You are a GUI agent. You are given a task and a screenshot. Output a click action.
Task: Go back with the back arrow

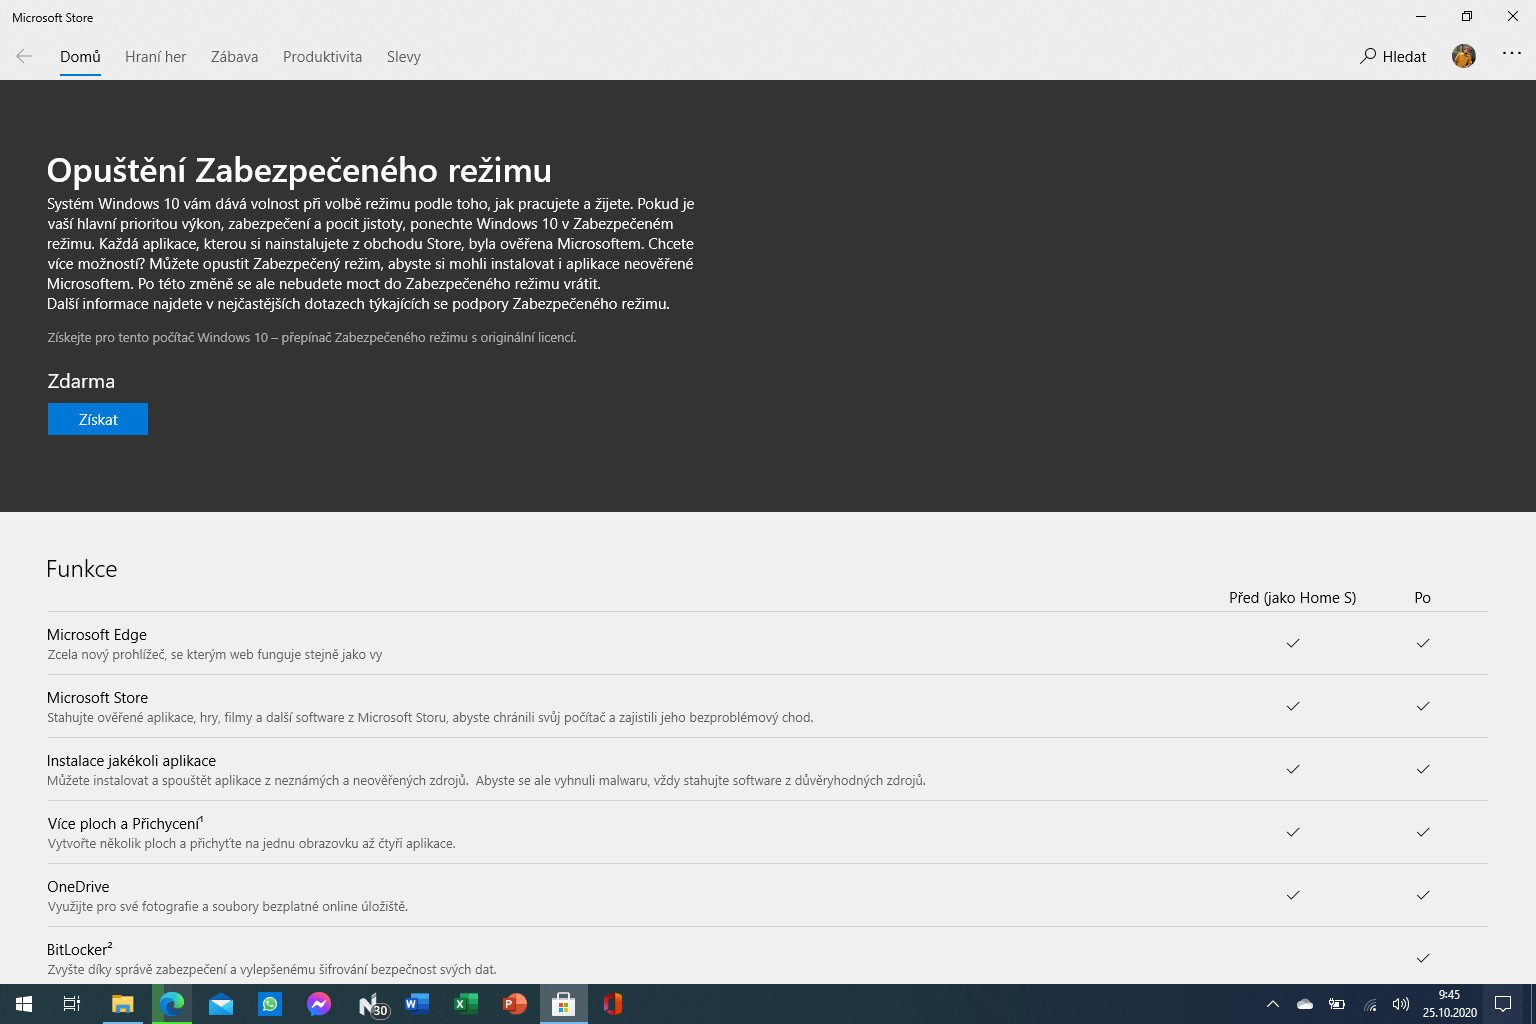coord(24,57)
